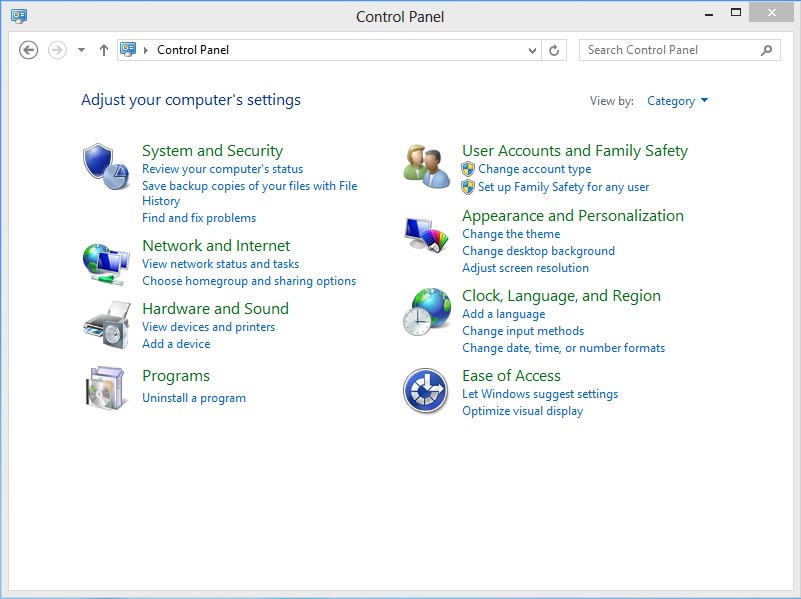Open View devices and printers

click(x=208, y=327)
